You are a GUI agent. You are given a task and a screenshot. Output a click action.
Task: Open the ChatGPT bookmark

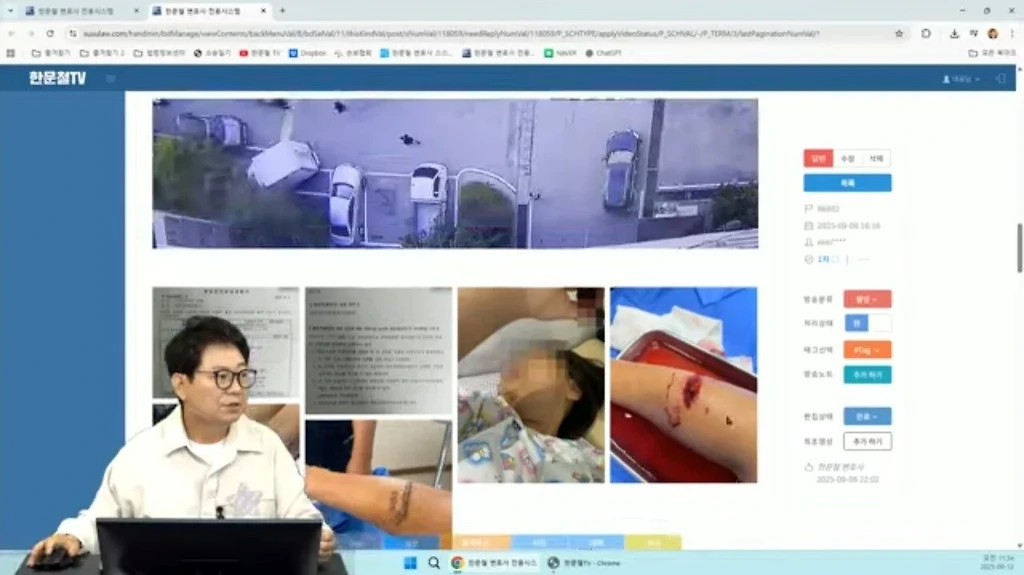(603, 53)
